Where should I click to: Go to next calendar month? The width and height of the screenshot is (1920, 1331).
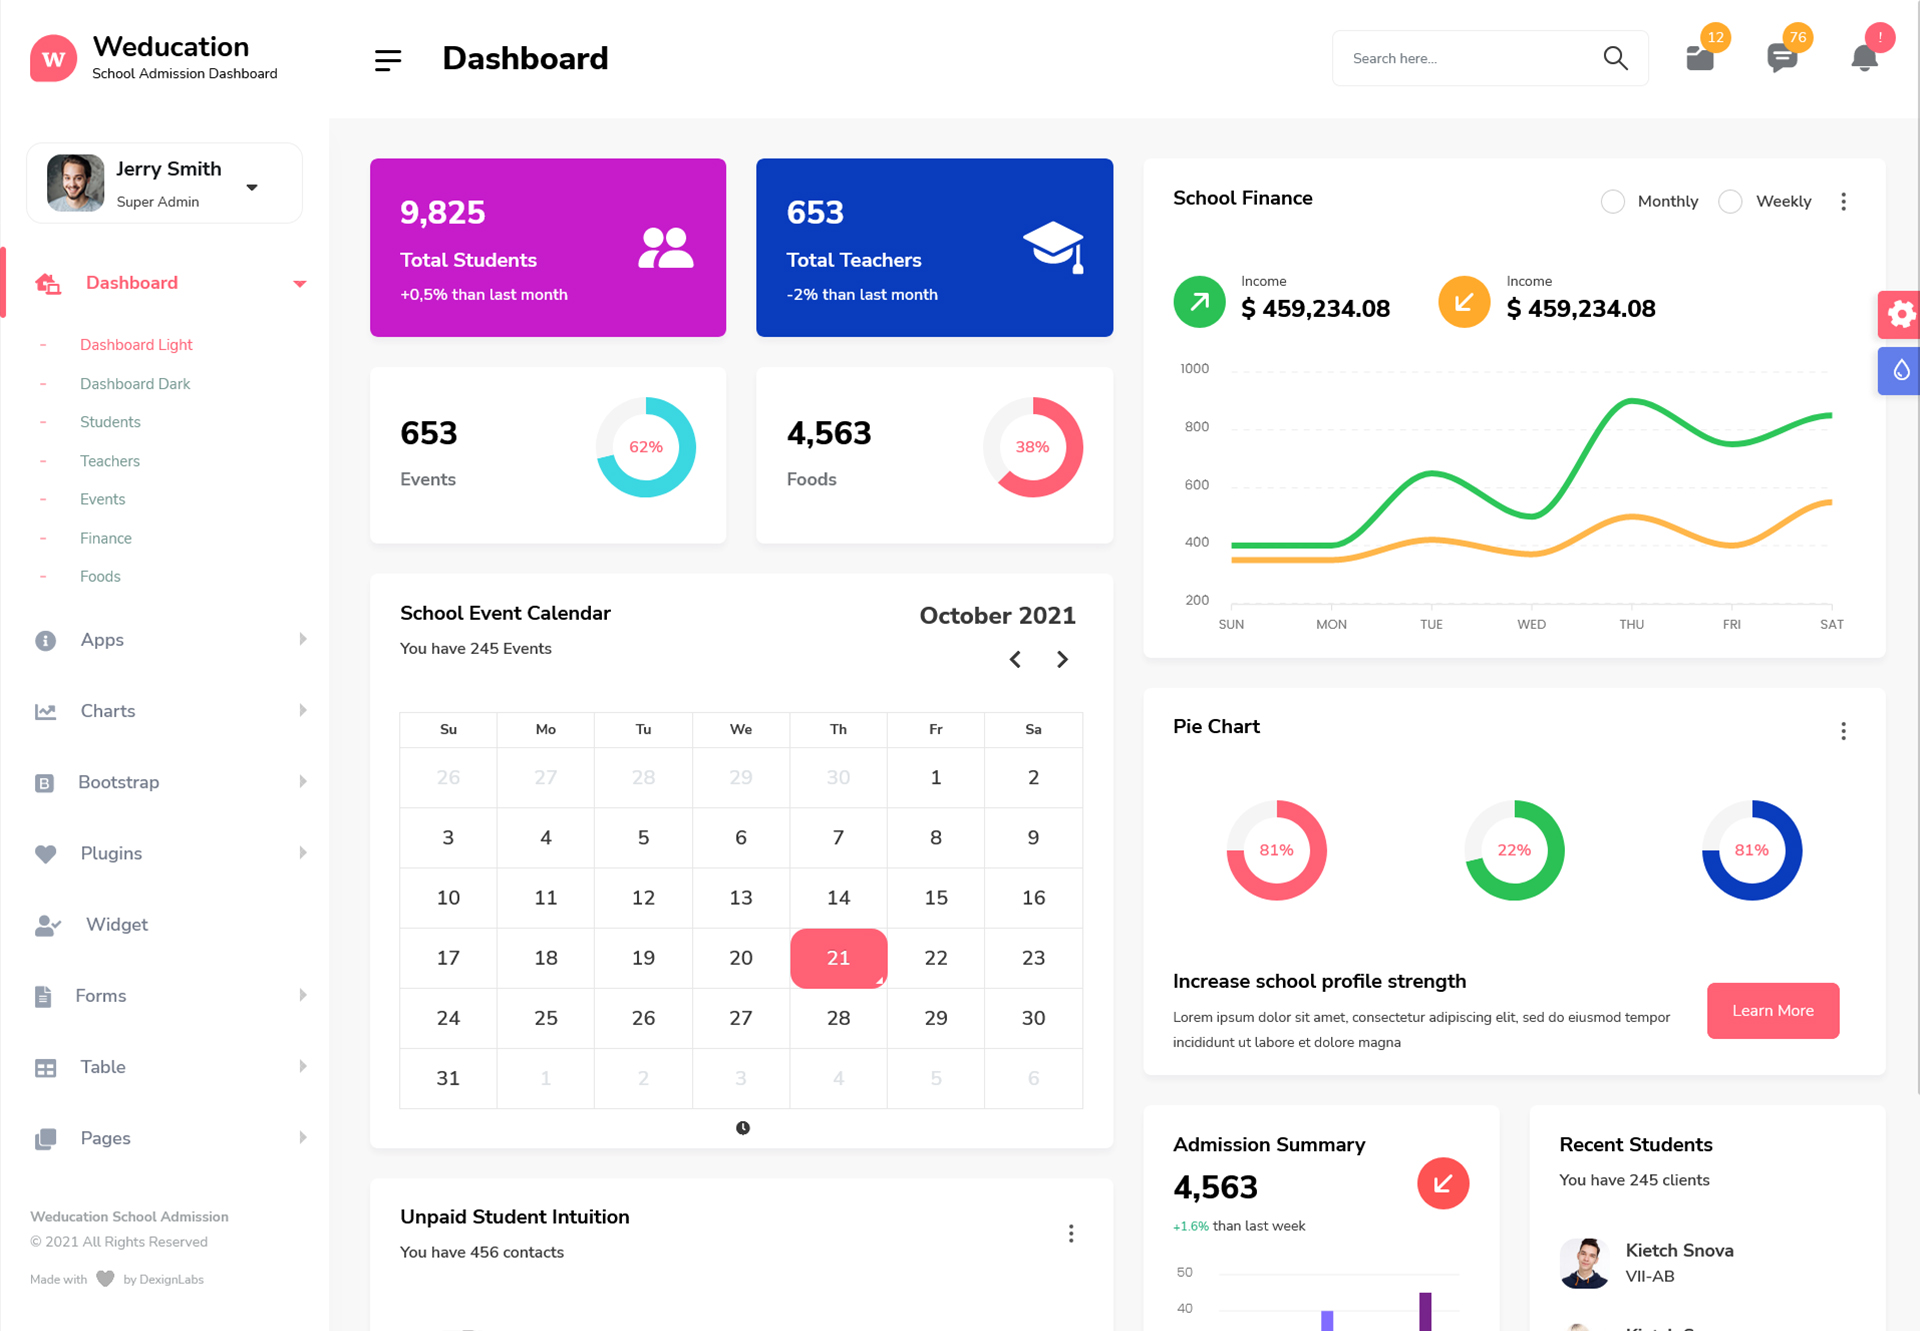click(1062, 659)
